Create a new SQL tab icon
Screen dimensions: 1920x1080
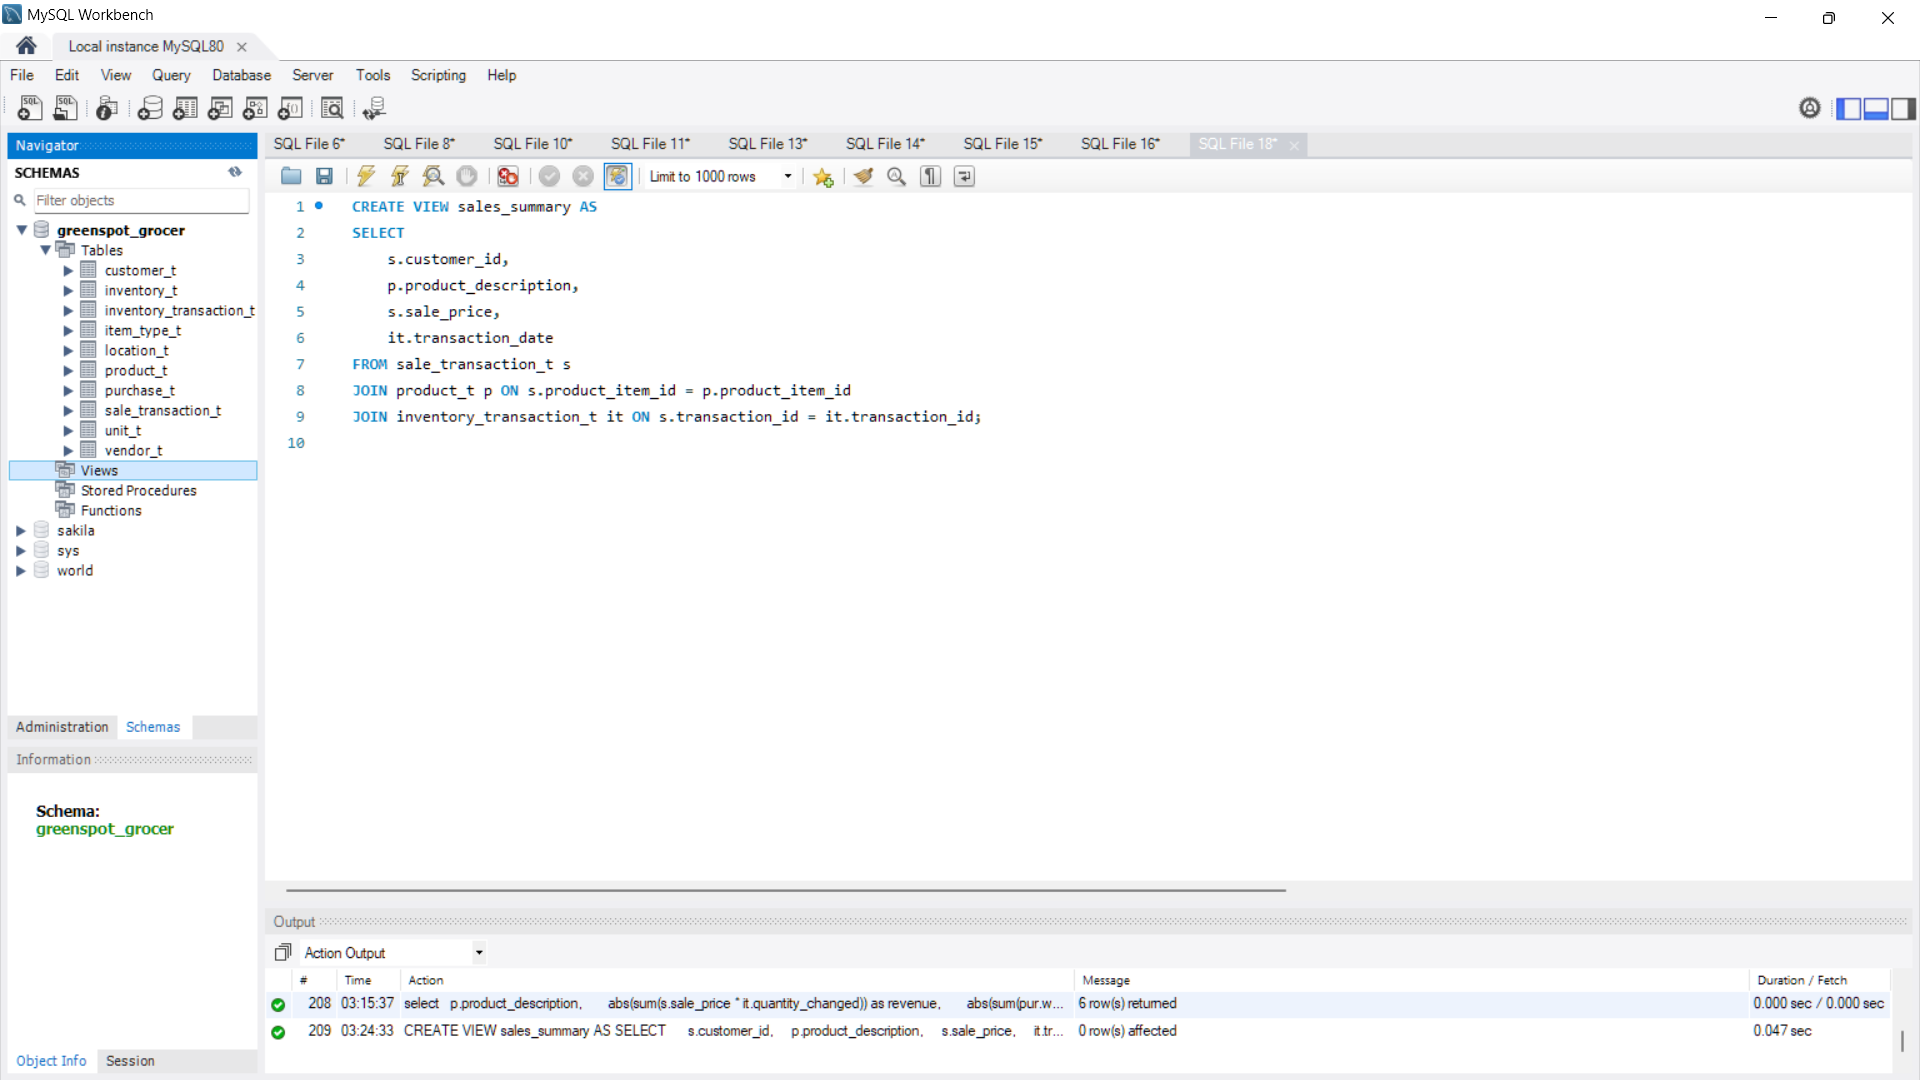tap(30, 108)
